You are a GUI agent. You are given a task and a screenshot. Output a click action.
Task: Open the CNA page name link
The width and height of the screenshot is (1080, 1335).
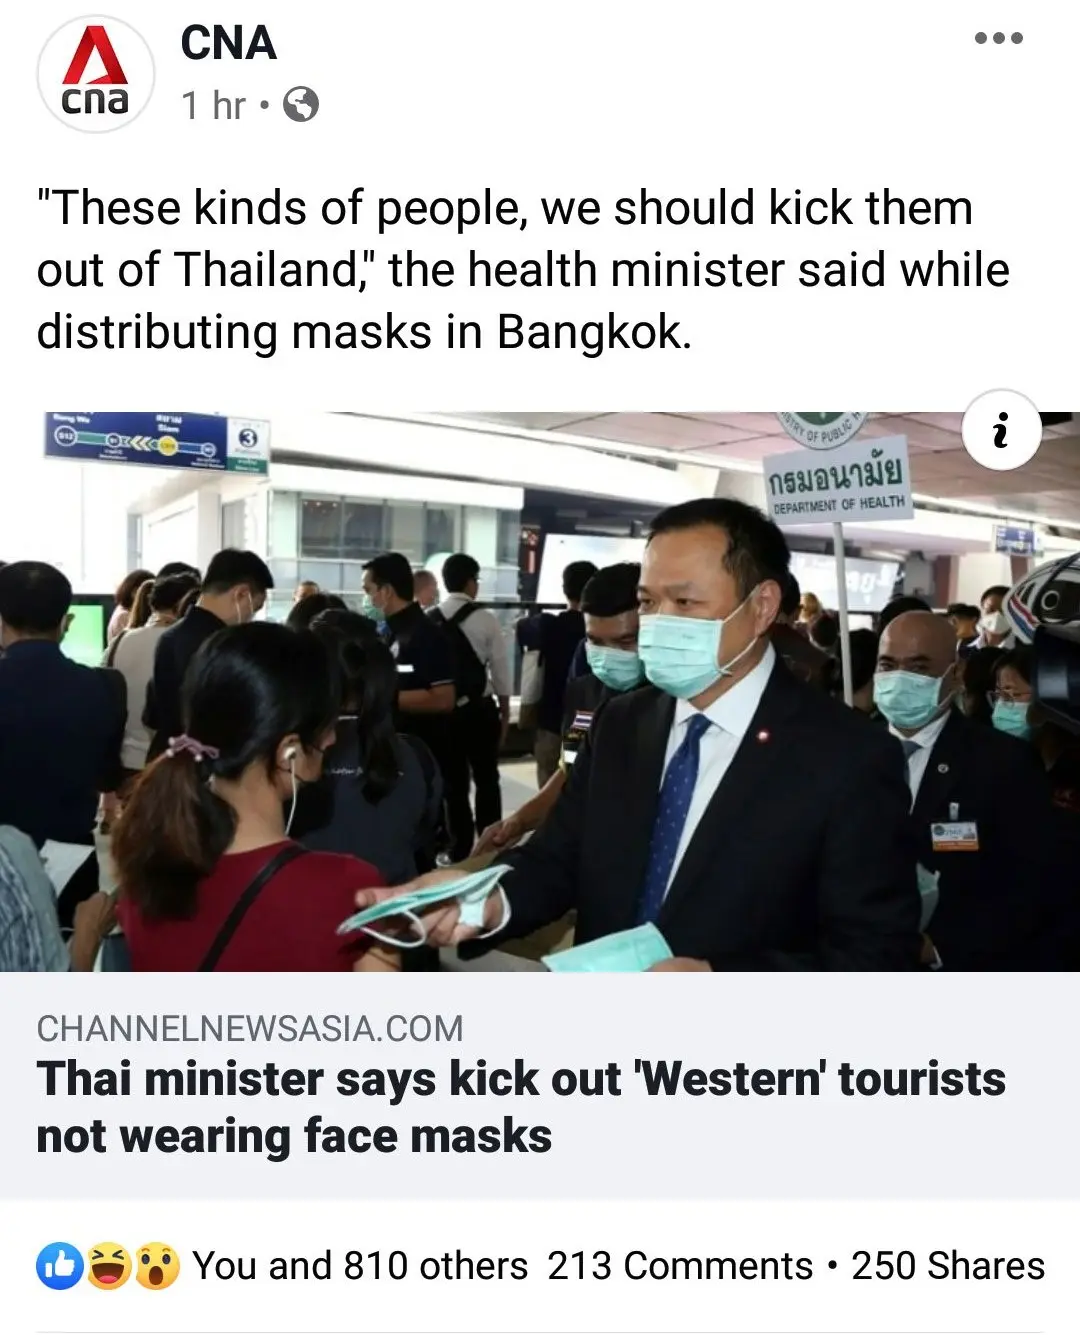click(228, 43)
